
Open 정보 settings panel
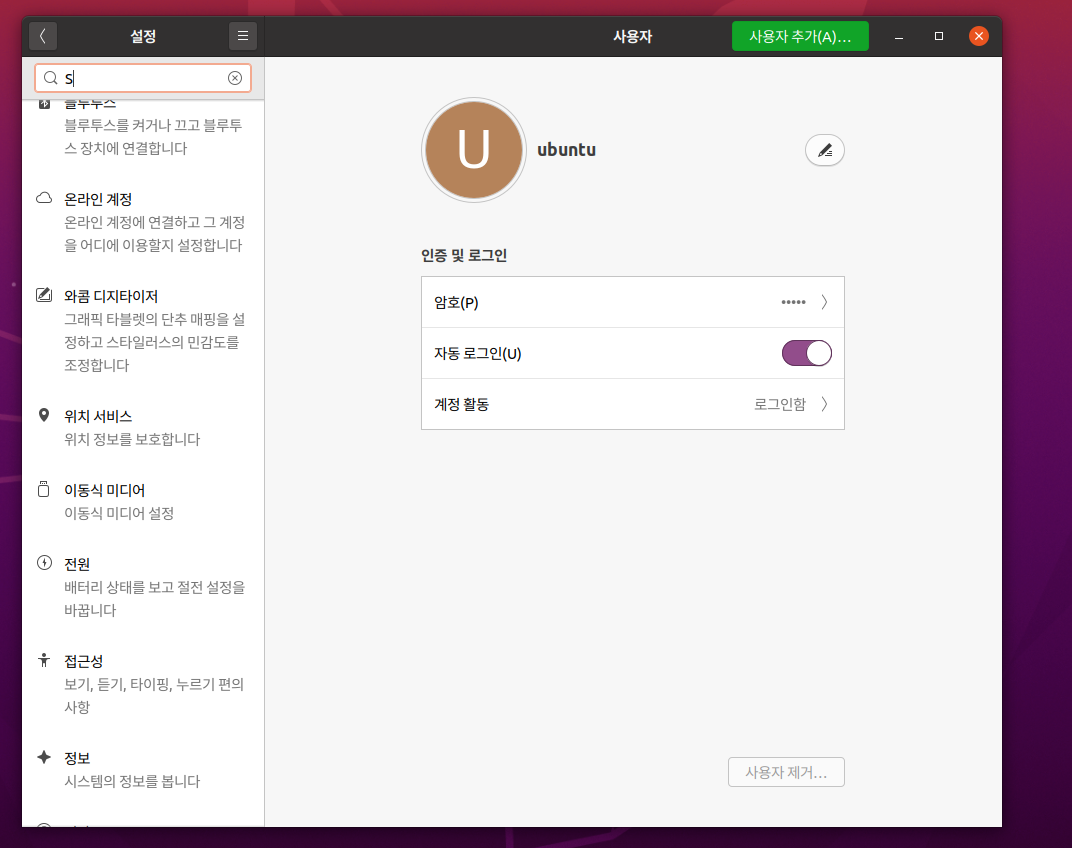(143, 769)
